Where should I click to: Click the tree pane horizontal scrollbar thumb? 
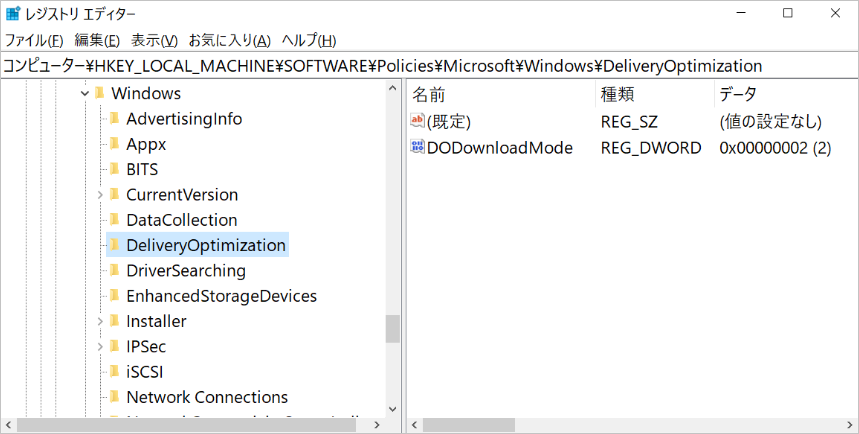pyautogui.click(x=185, y=425)
